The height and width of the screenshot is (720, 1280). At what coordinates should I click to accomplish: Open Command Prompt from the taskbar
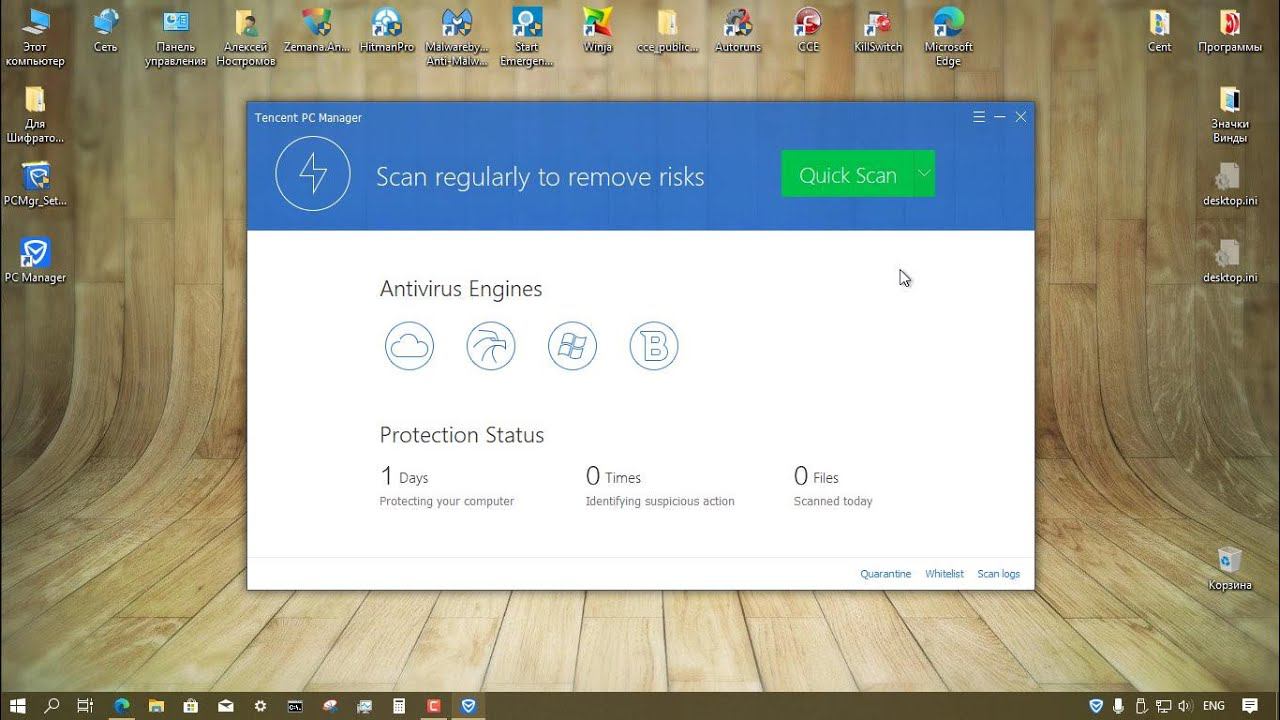point(295,705)
